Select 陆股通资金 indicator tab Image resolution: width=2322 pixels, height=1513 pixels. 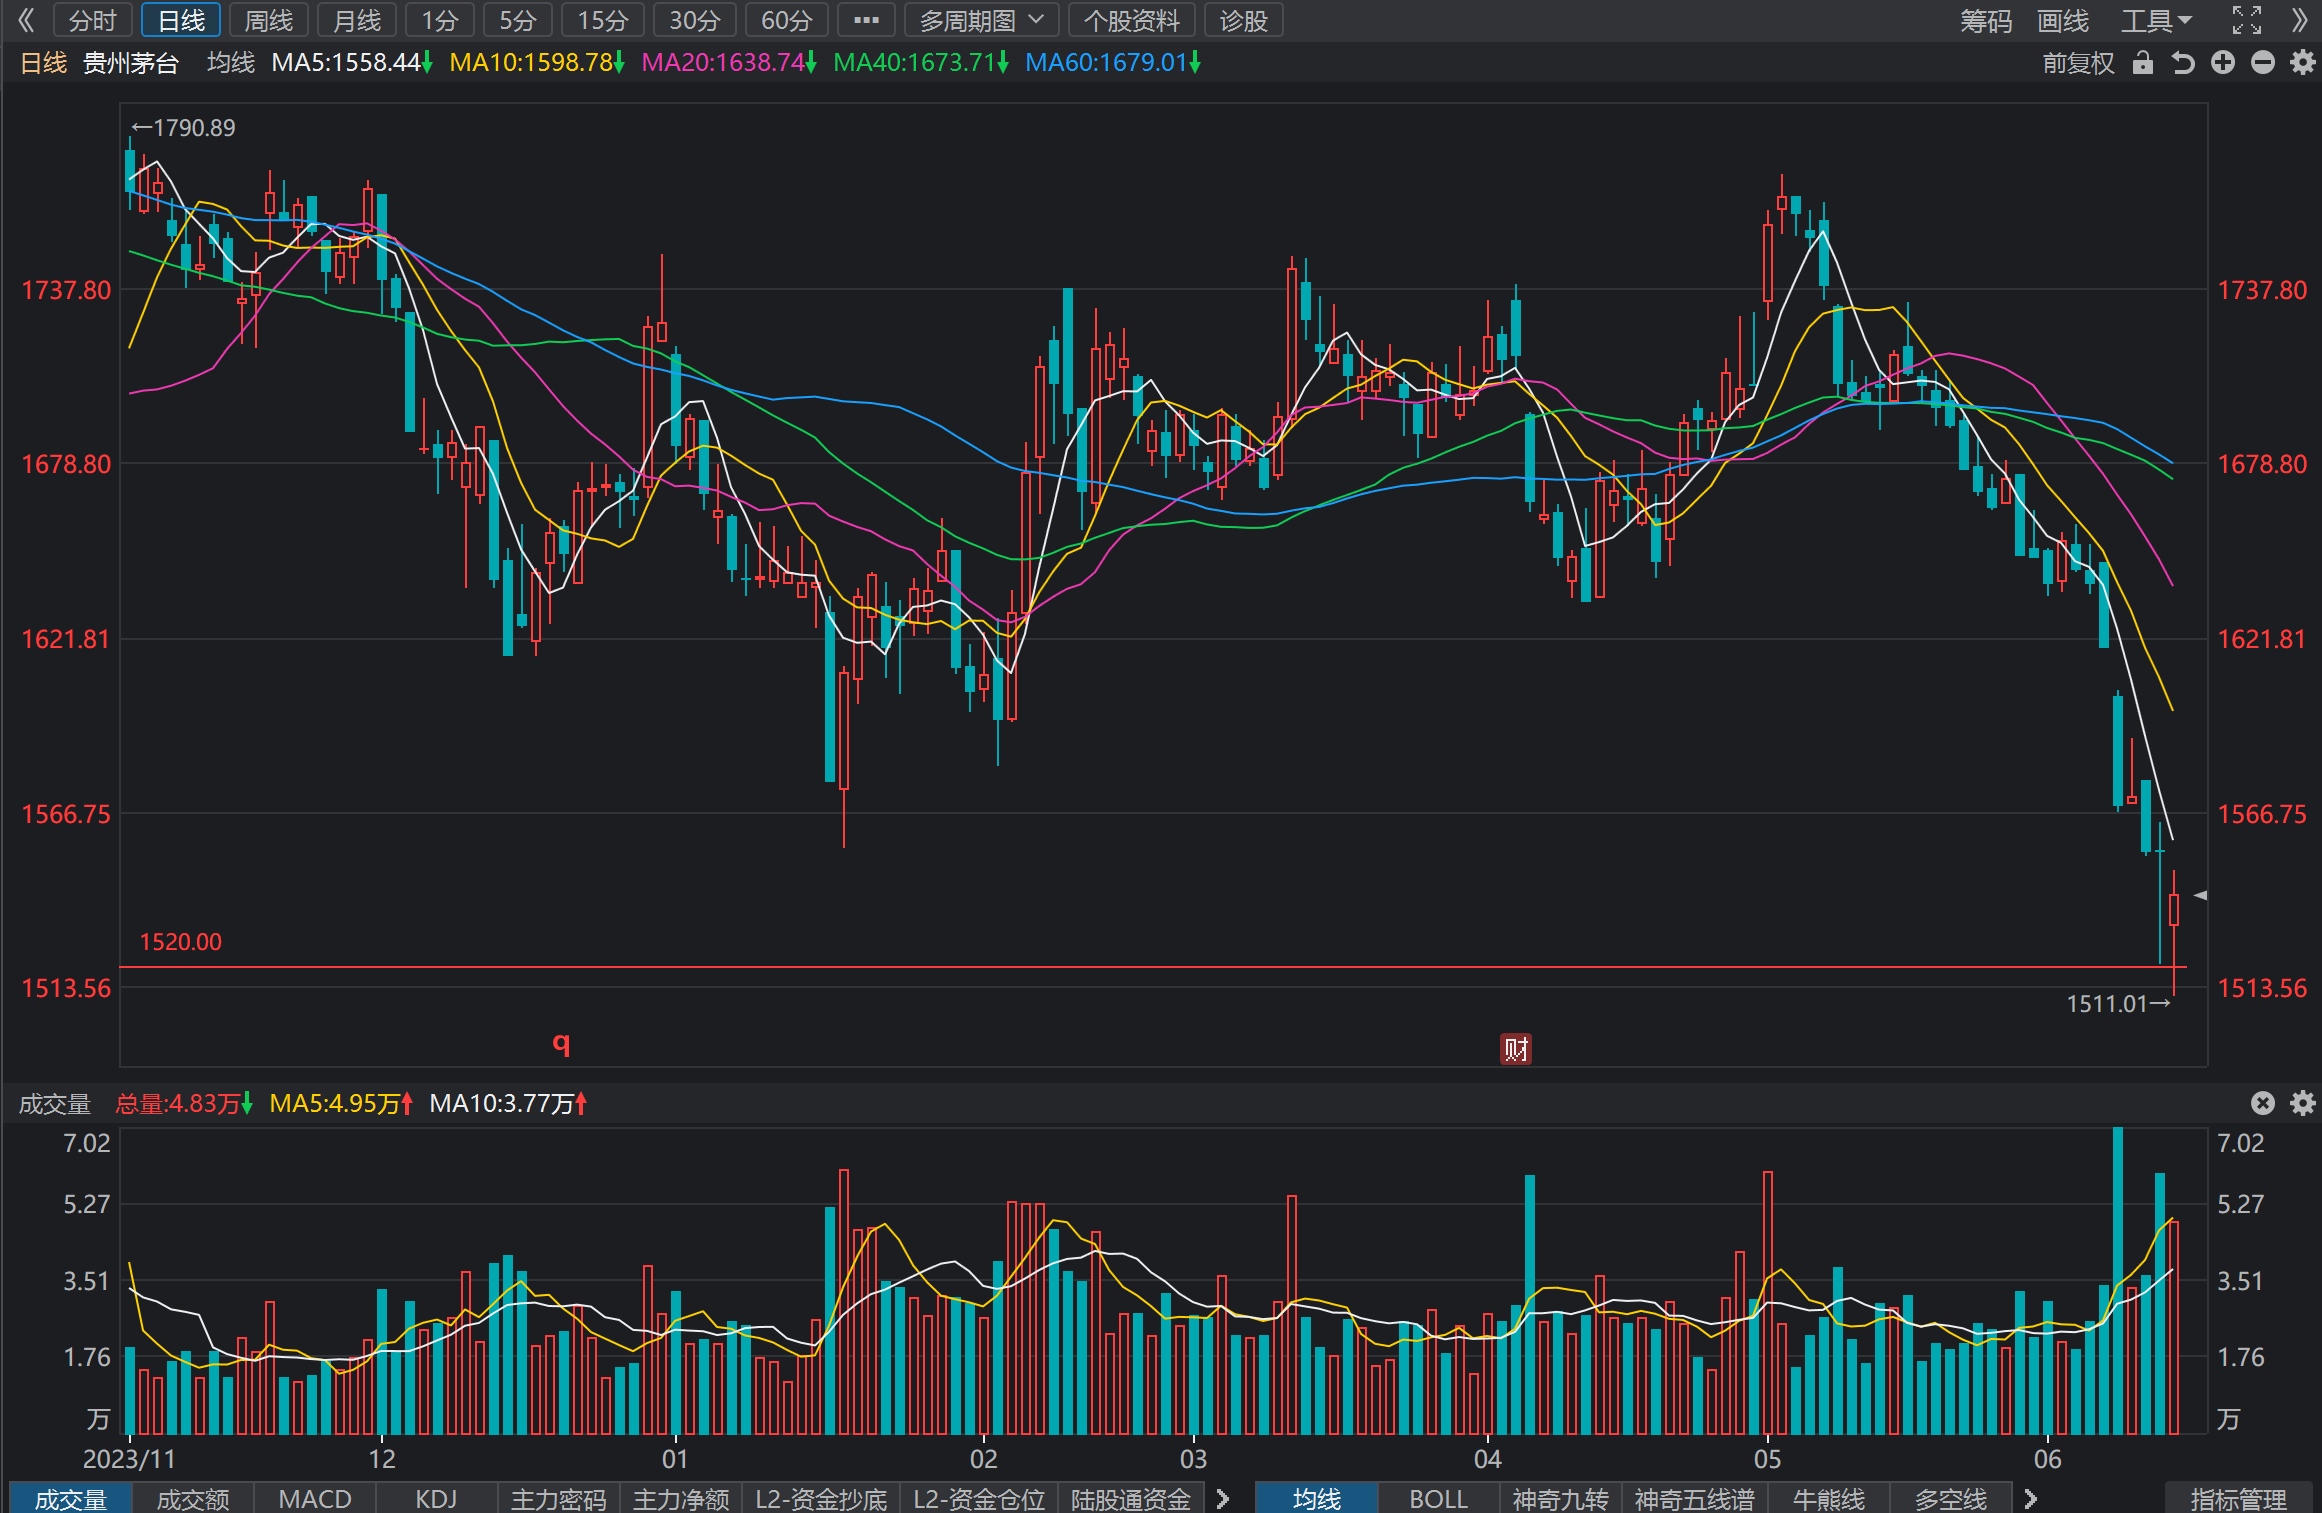pos(1131,1498)
